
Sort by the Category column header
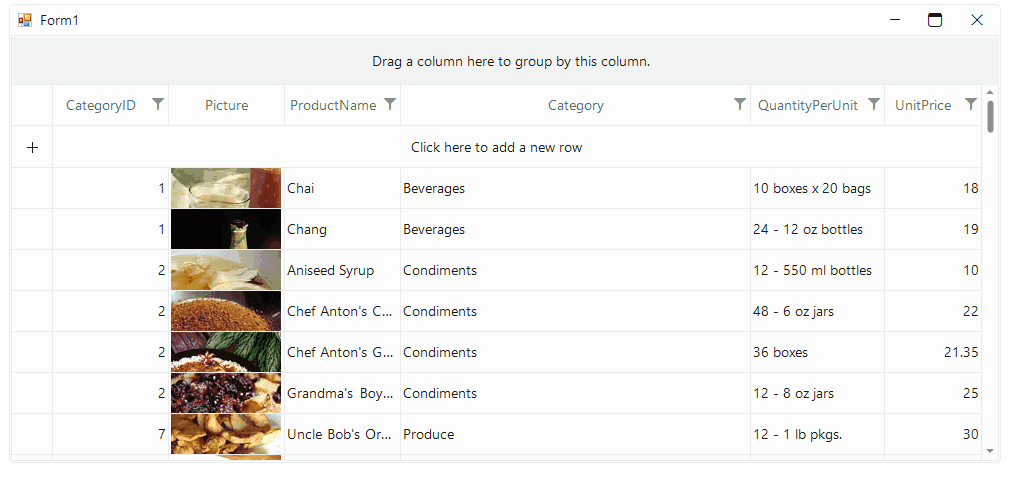[575, 106]
